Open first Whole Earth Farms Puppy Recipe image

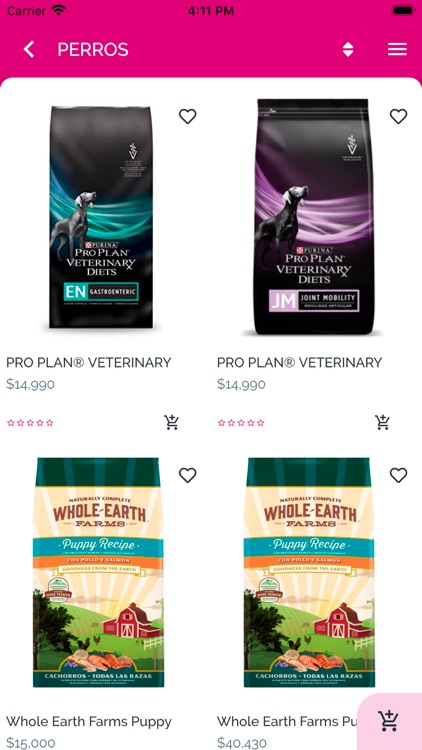pos(99,573)
